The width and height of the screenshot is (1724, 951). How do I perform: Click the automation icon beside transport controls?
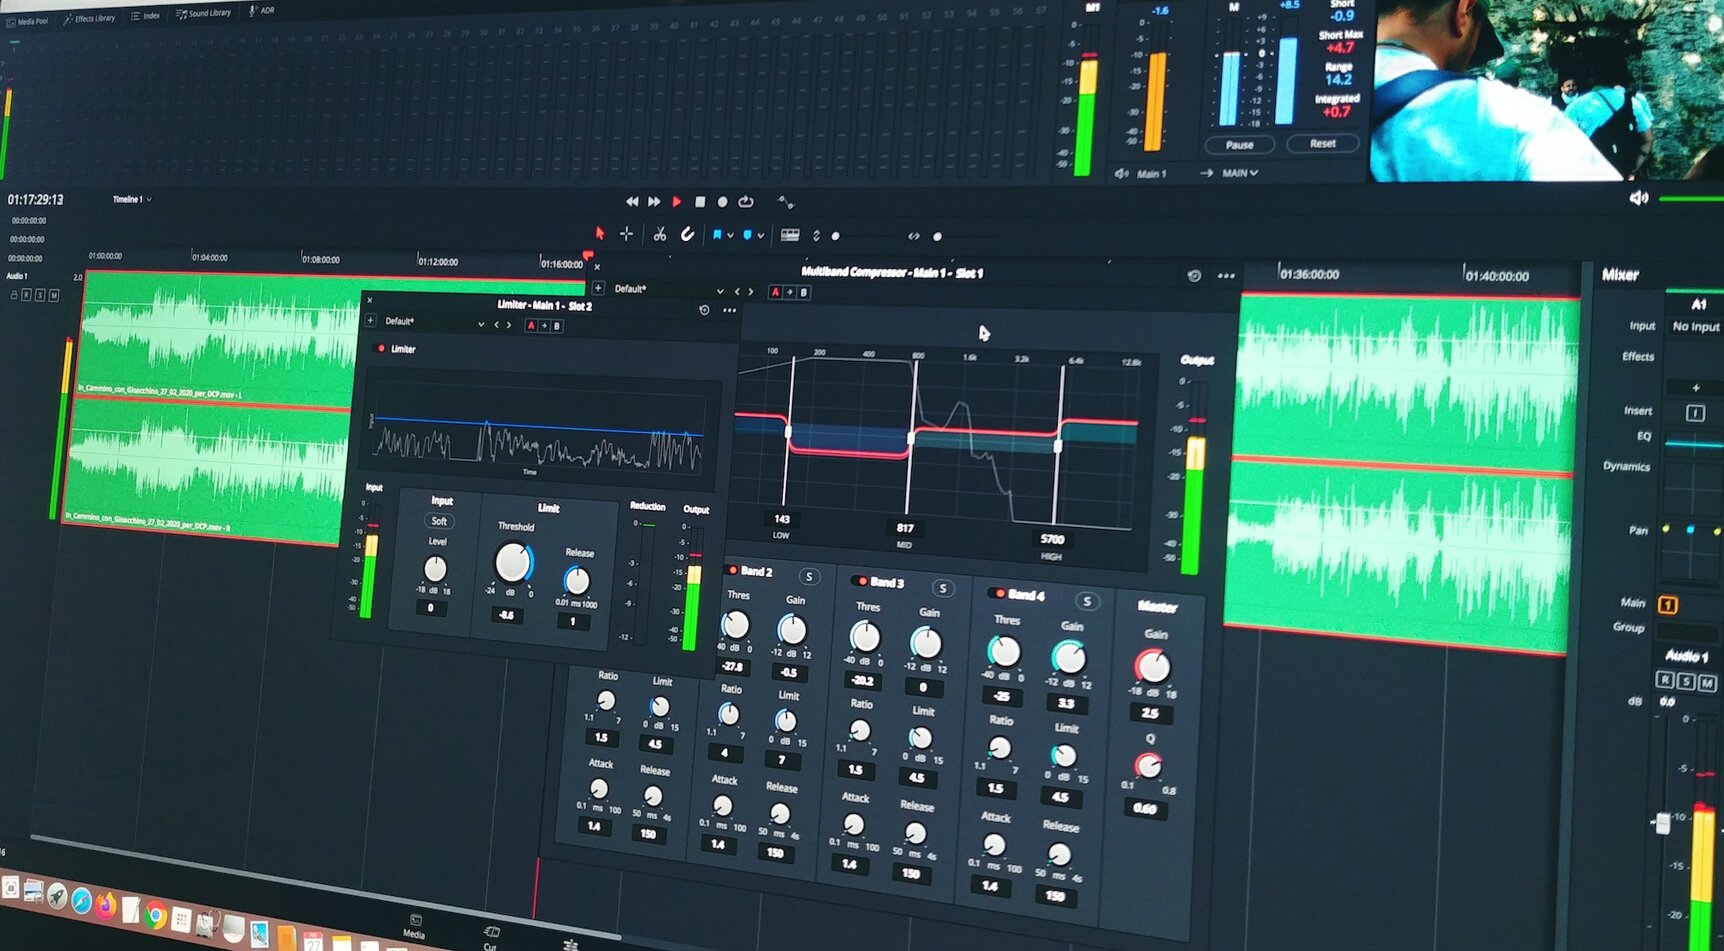point(786,202)
